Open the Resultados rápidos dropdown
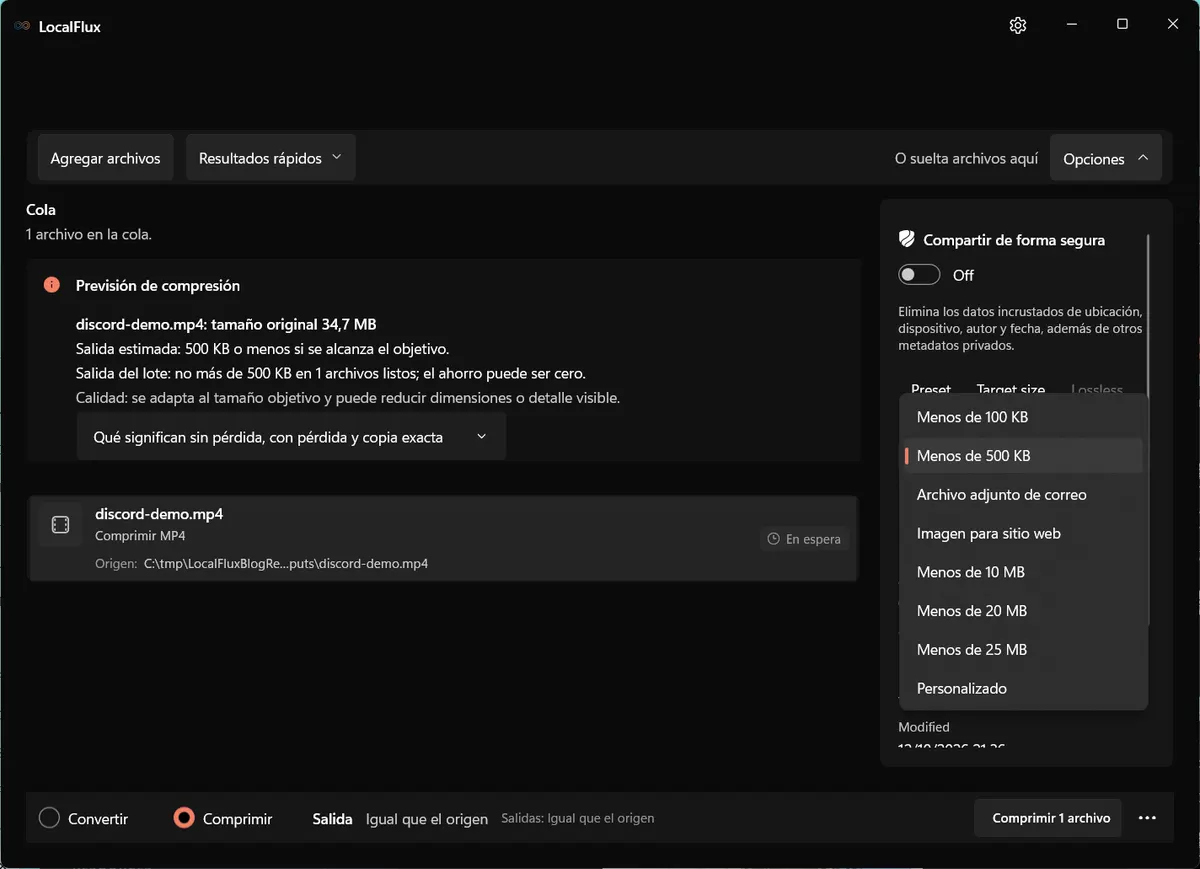 (x=270, y=158)
